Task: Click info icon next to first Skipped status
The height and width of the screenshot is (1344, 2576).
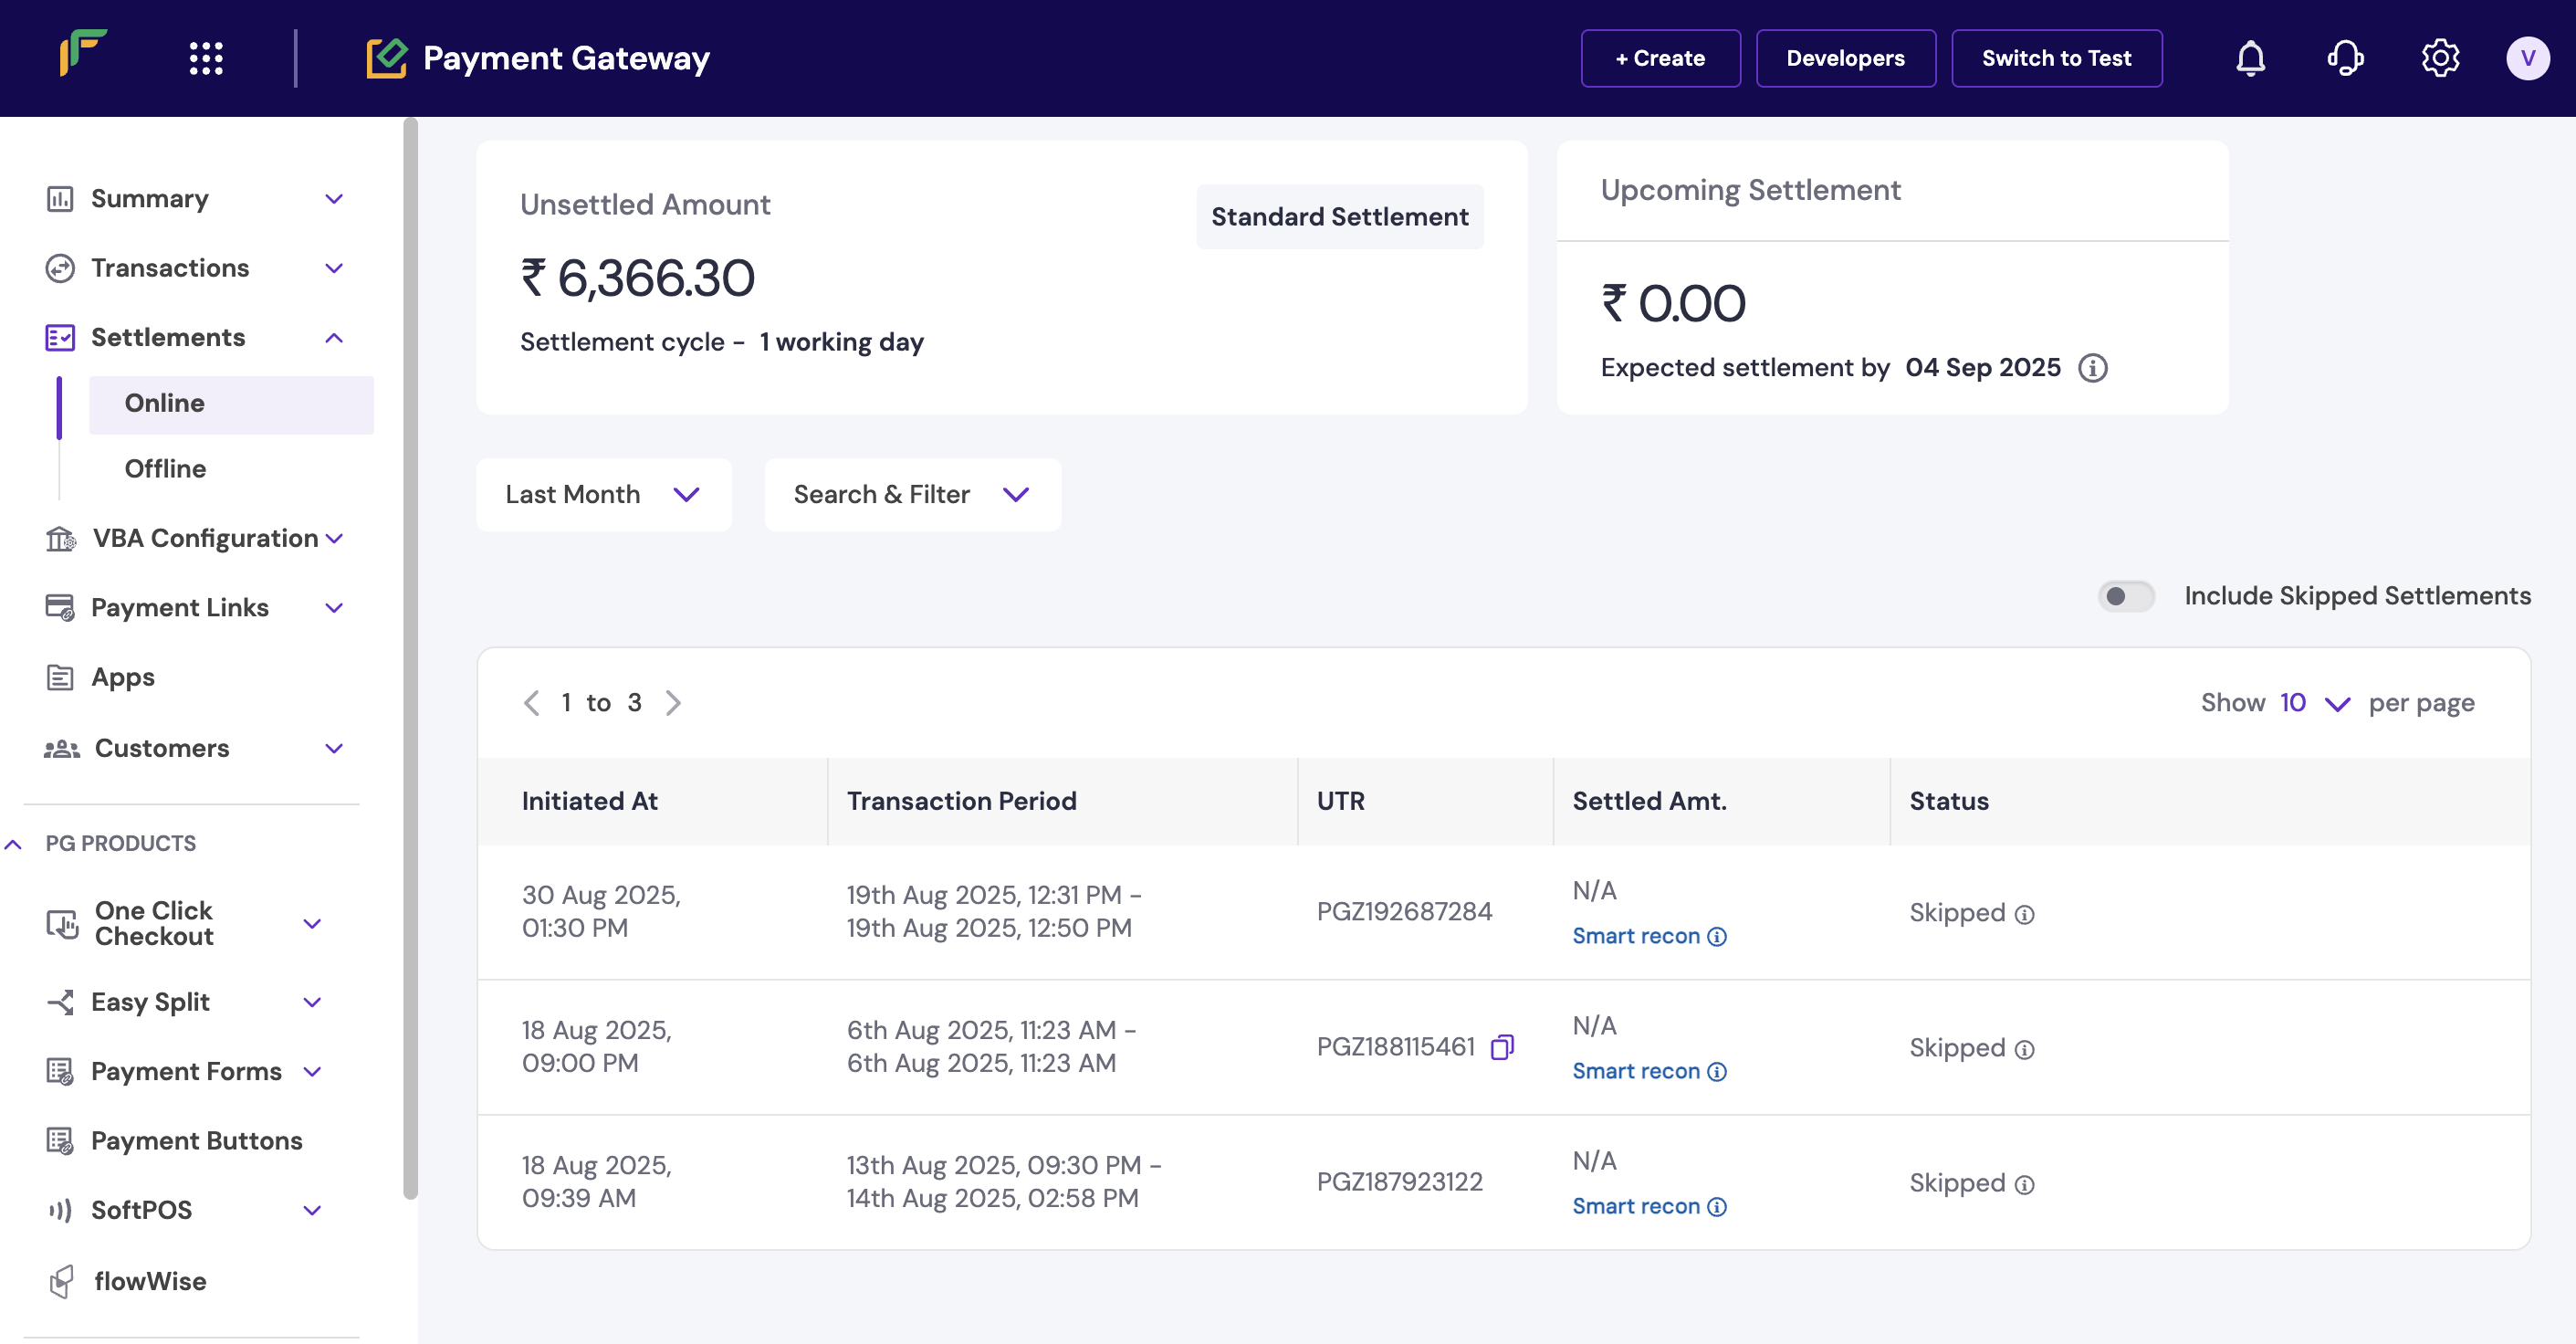Action: click(2024, 914)
